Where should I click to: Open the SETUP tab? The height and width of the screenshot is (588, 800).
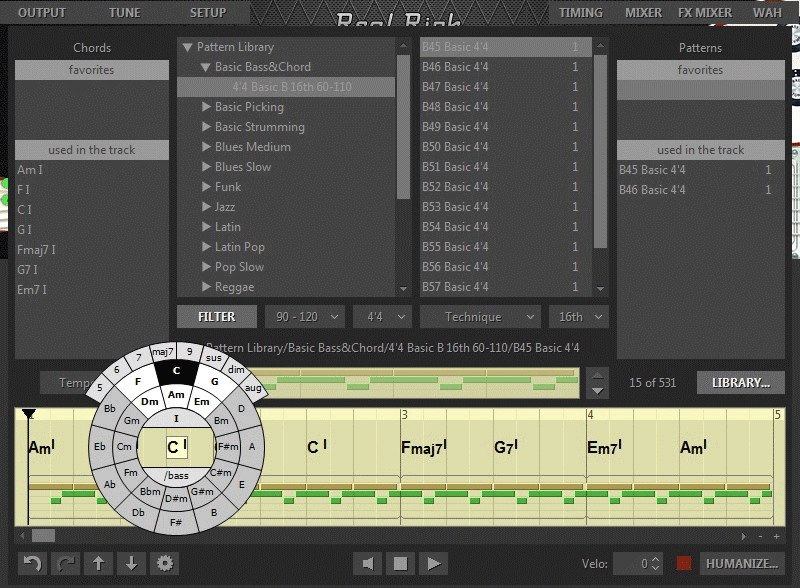point(208,13)
